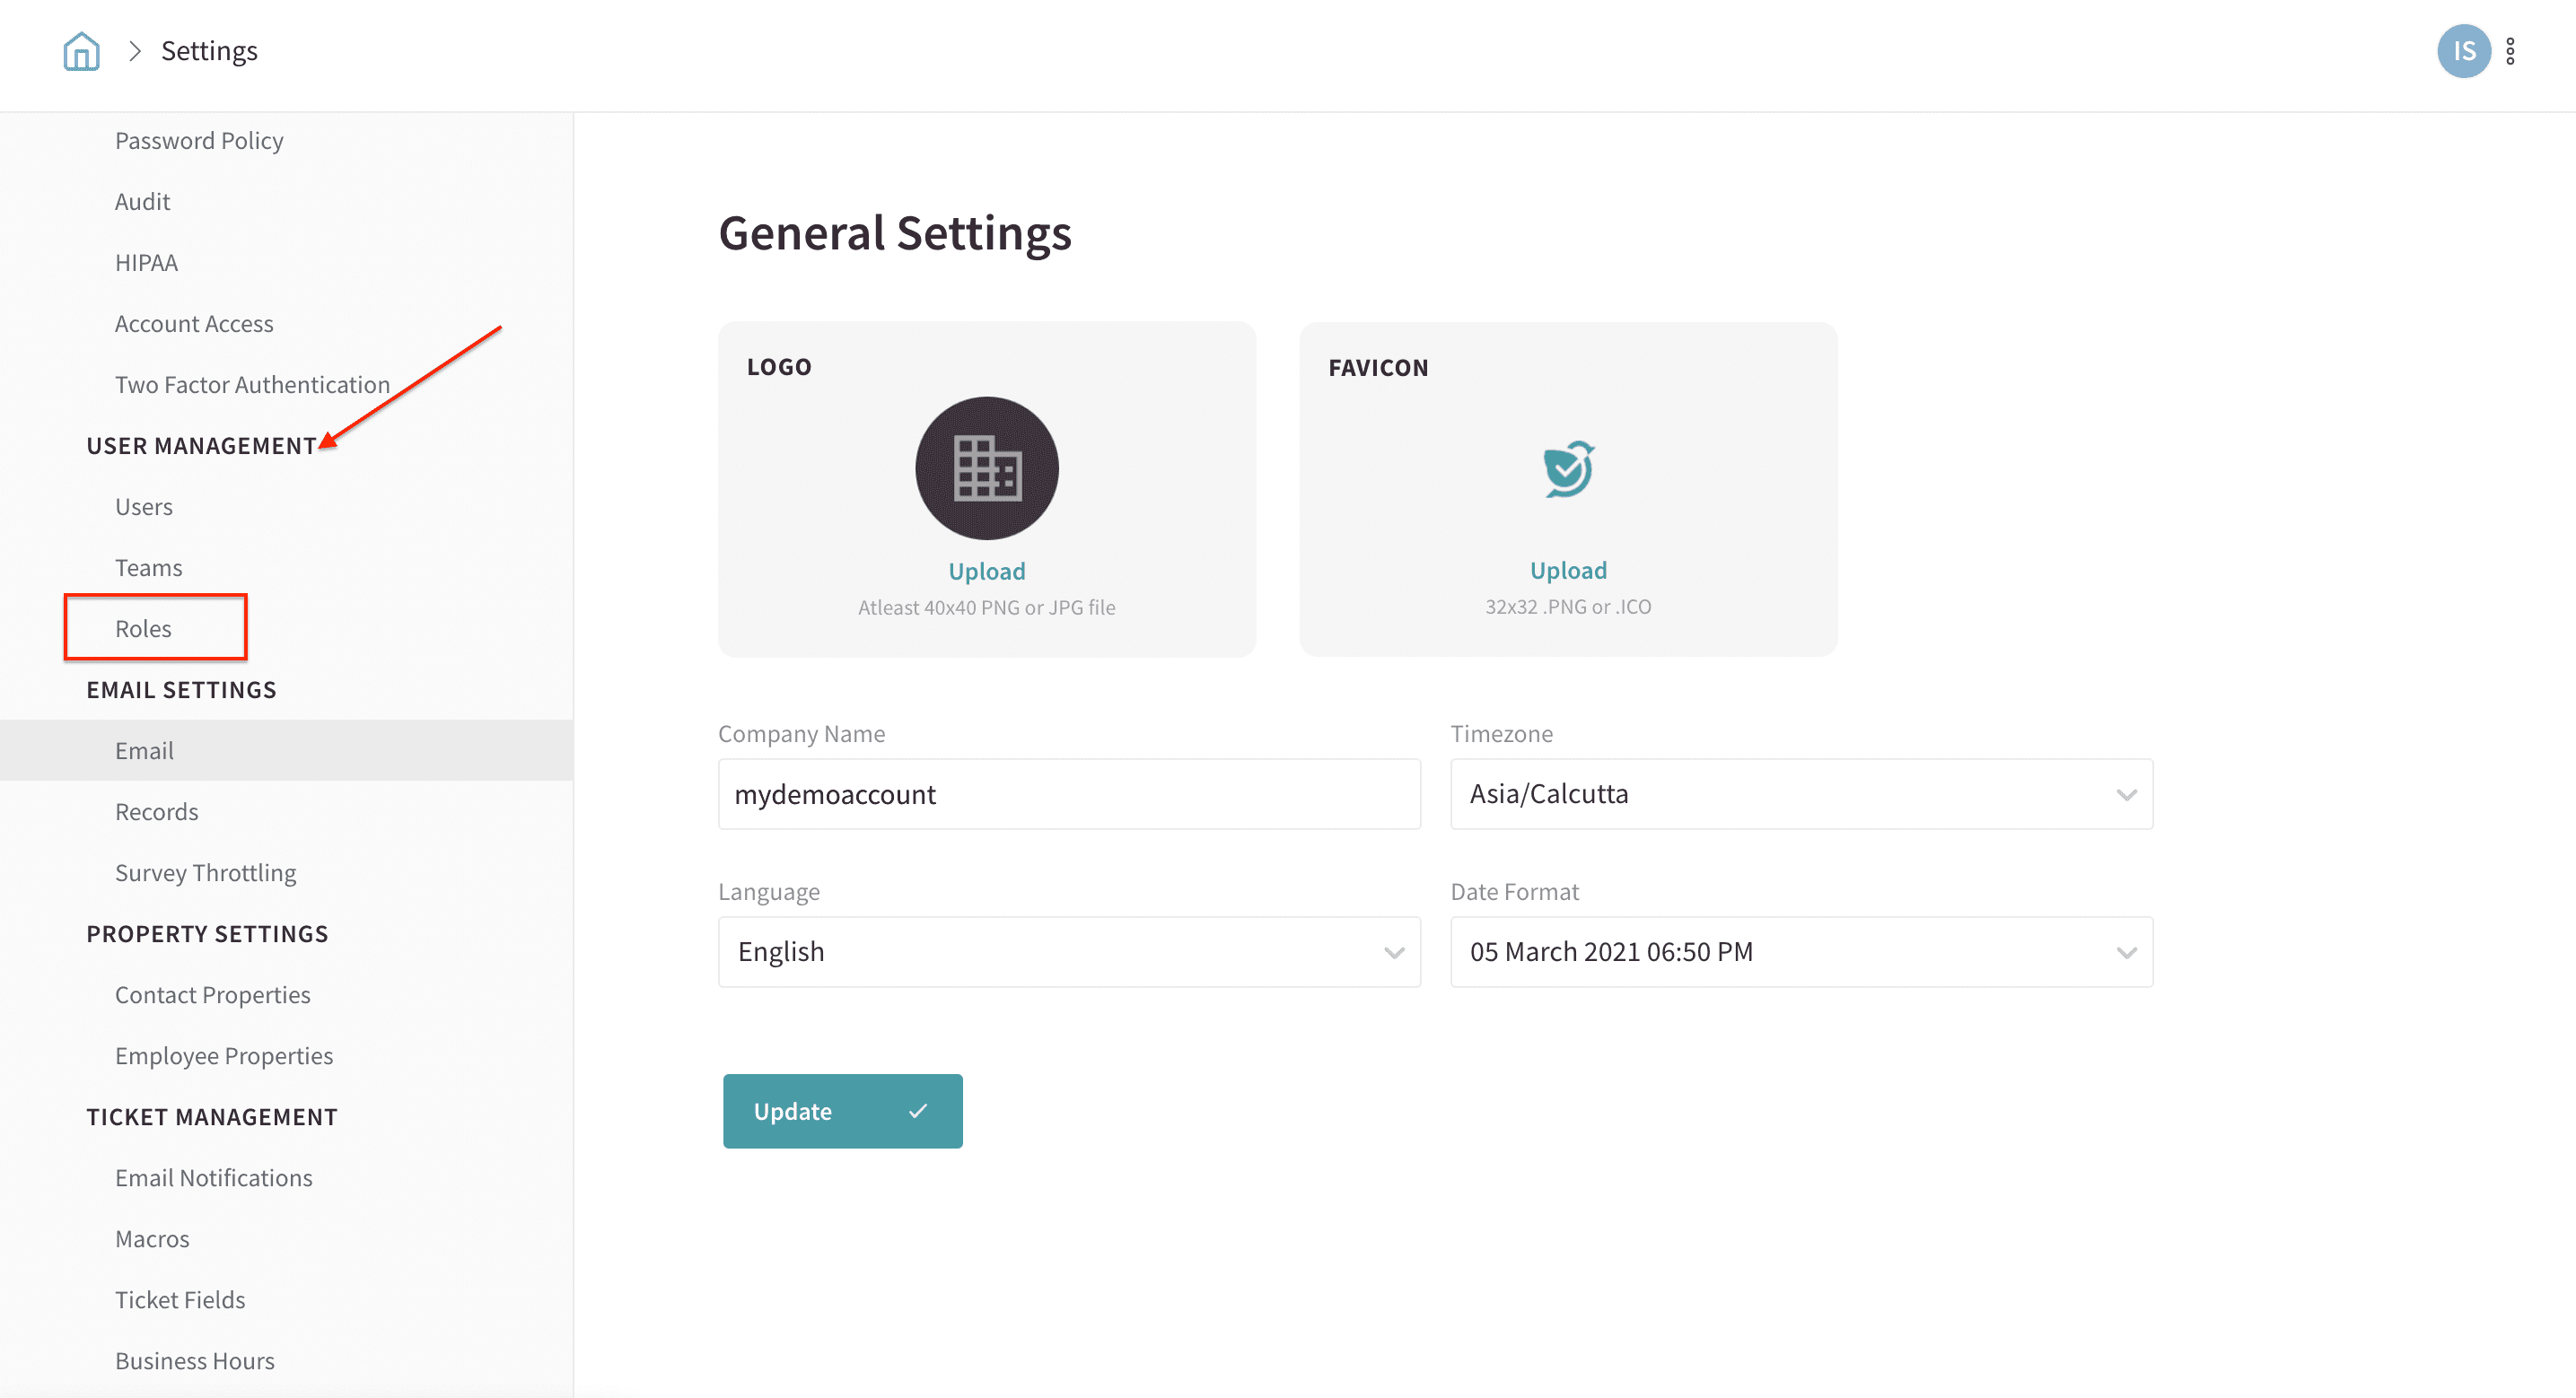Image resolution: width=2576 pixels, height=1398 pixels.
Task: Click the building logo placeholder image
Action: [x=986, y=468]
